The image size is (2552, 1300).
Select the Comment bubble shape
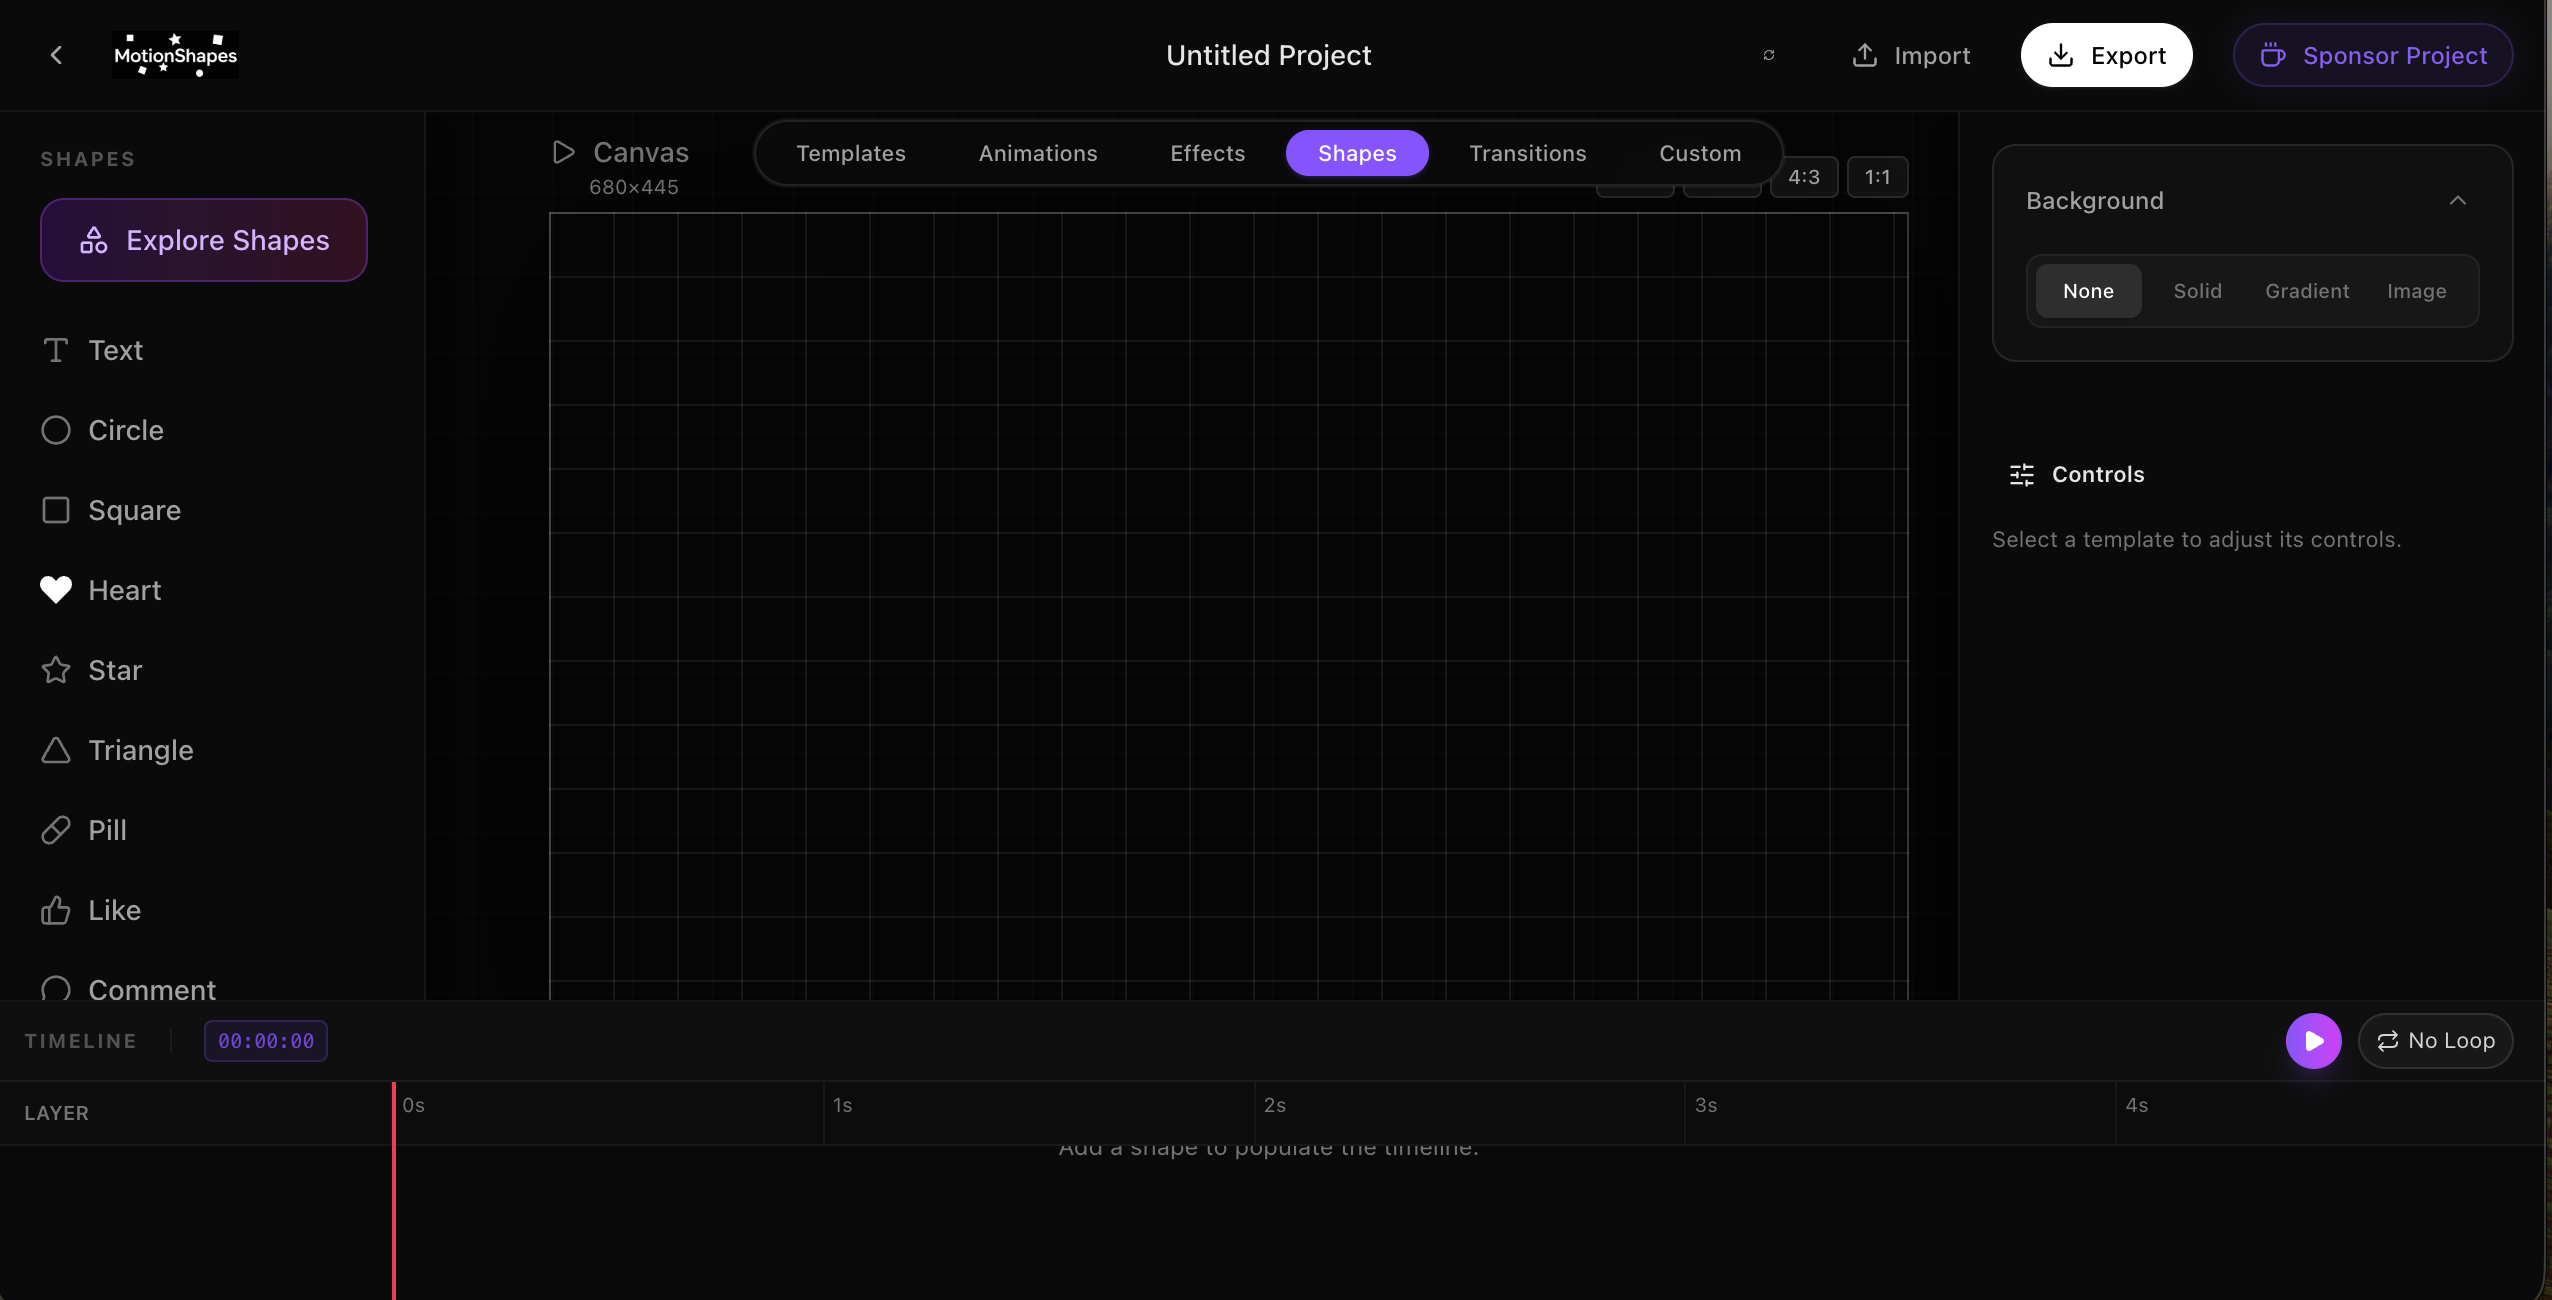click(153, 990)
